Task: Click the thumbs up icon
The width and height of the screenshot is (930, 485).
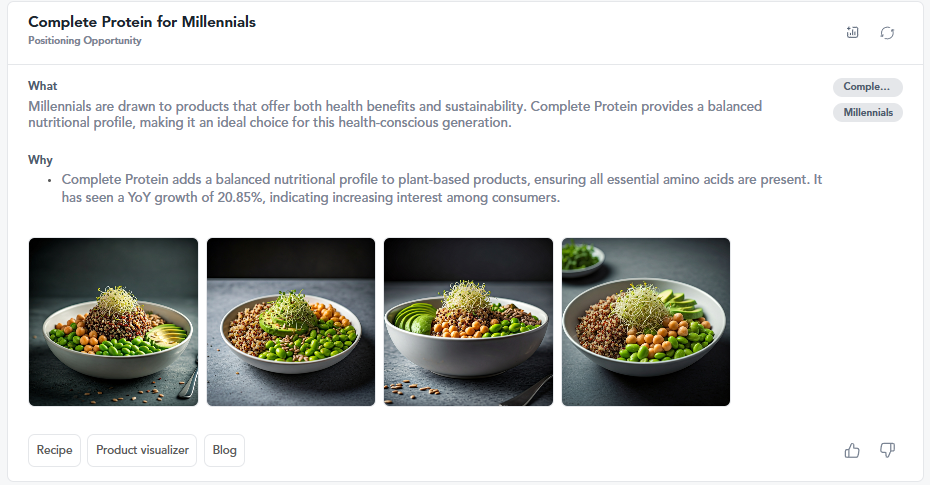Action: click(x=852, y=450)
